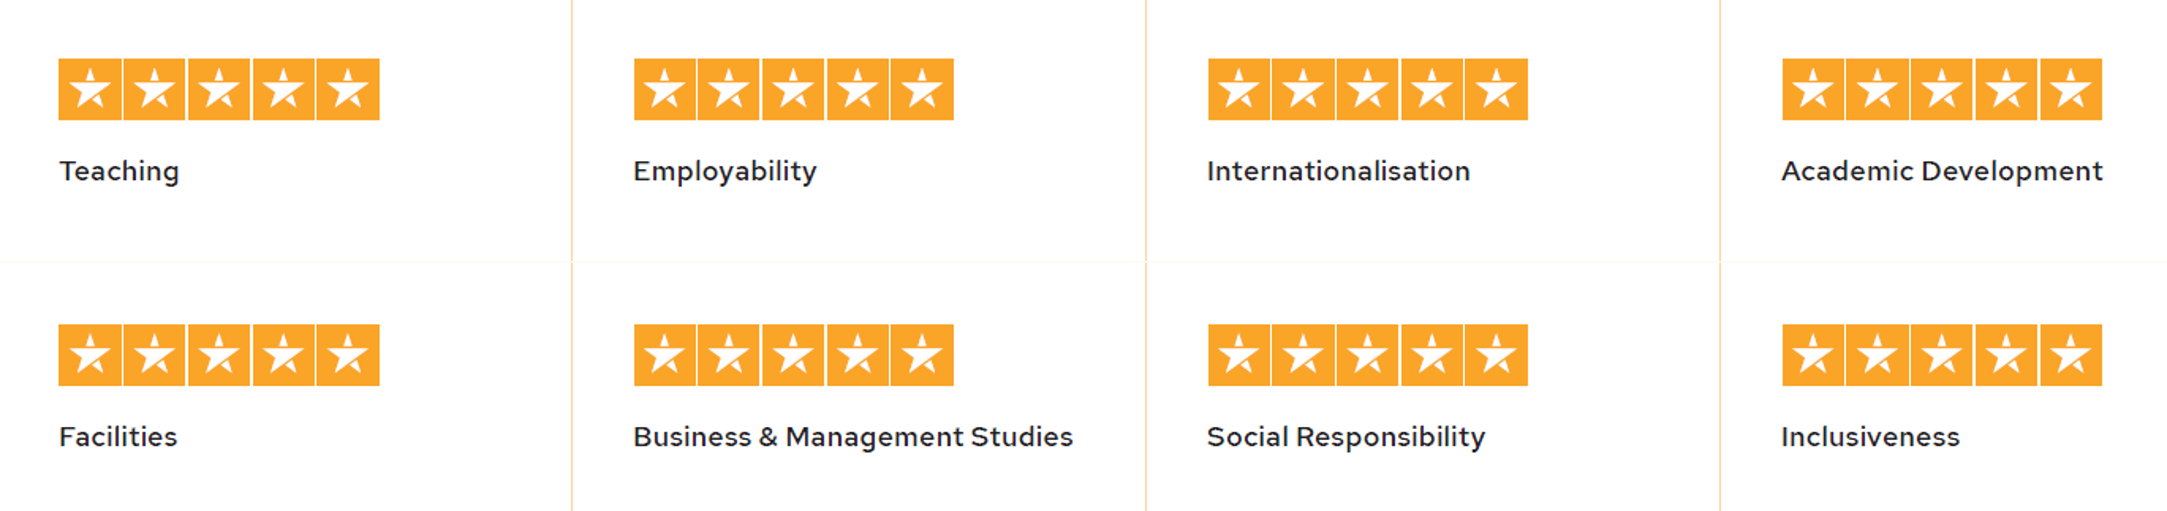Select the Academic Development label
The height and width of the screenshot is (511, 2167).
(x=1942, y=172)
